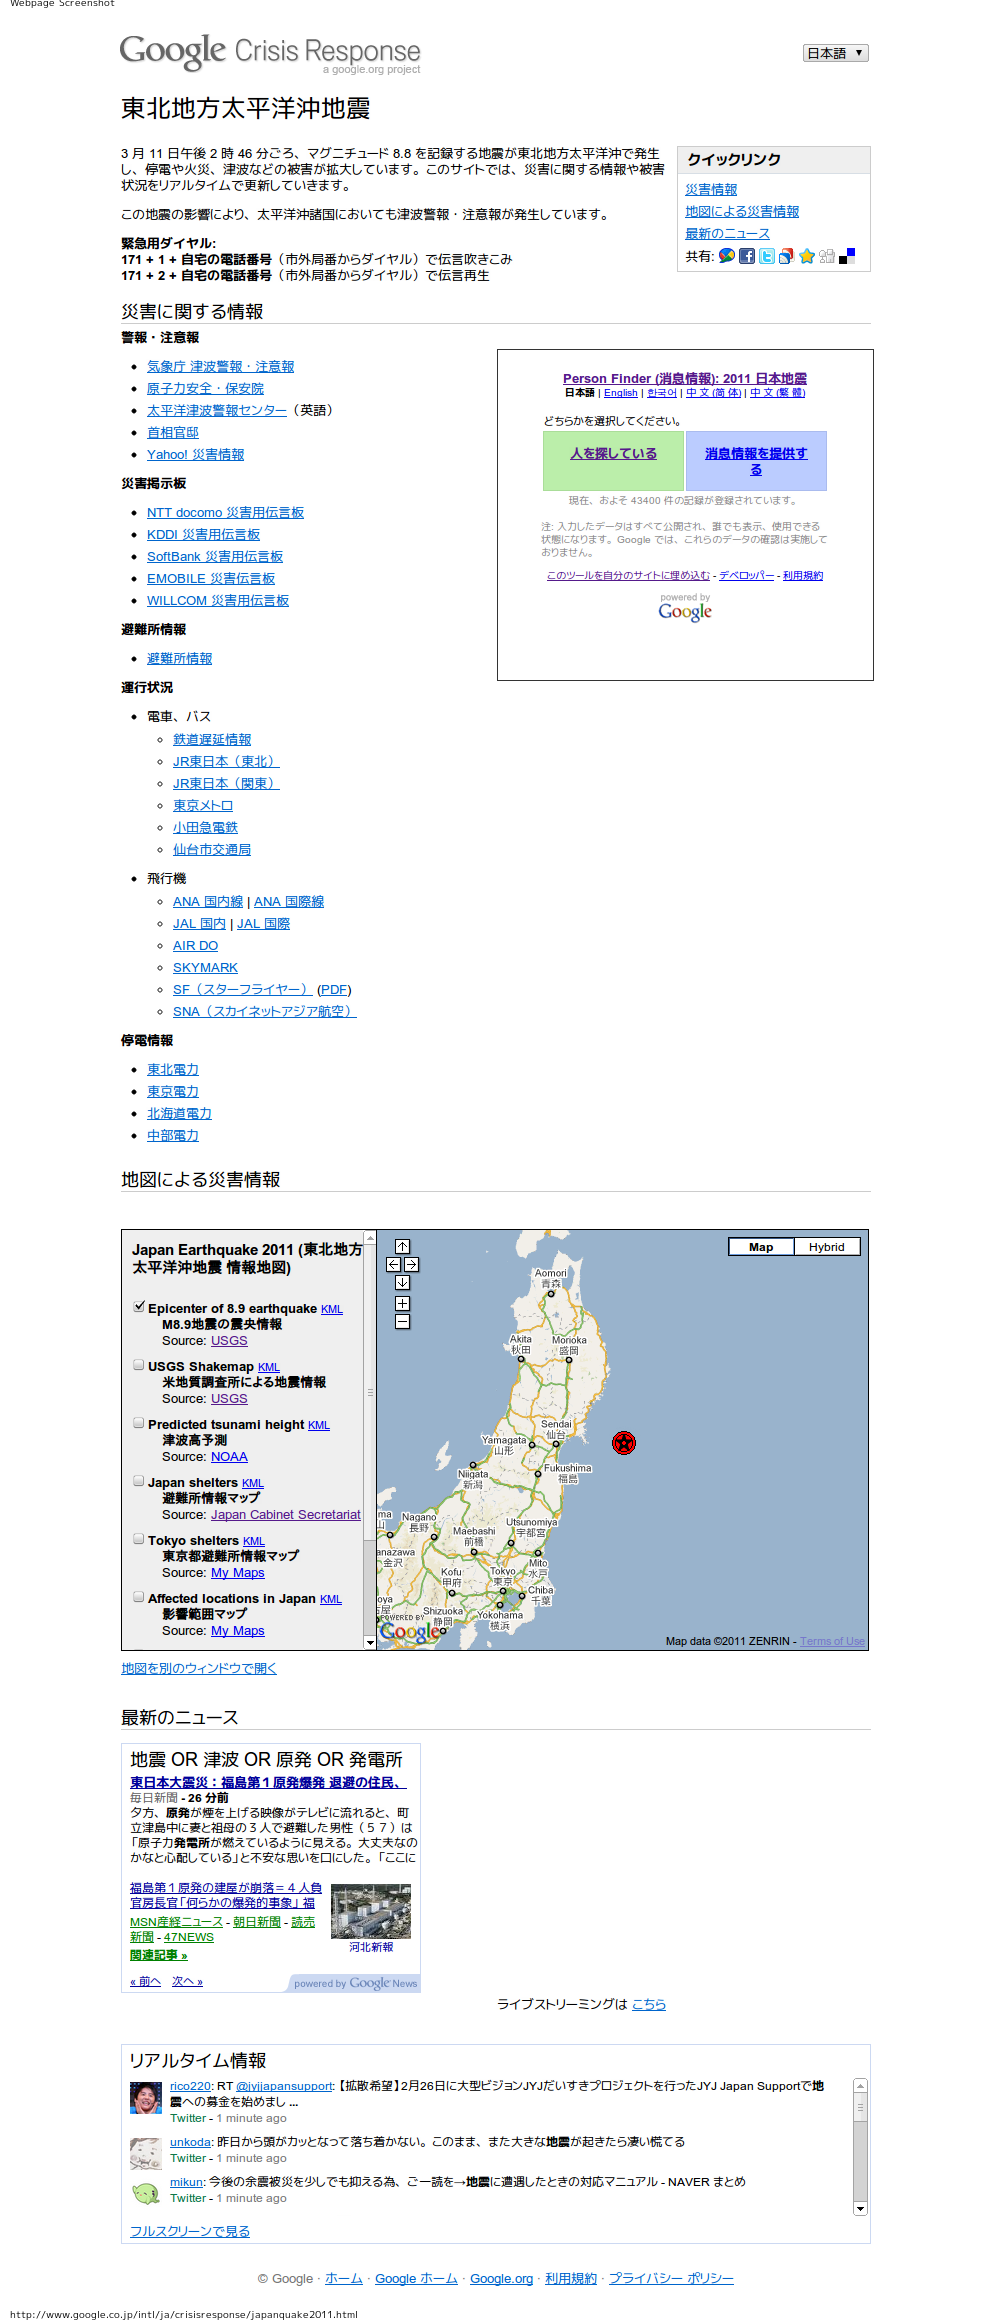The height and width of the screenshot is (2322, 993).
Task: Click the red epicenter marker on map
Action: point(624,1442)
